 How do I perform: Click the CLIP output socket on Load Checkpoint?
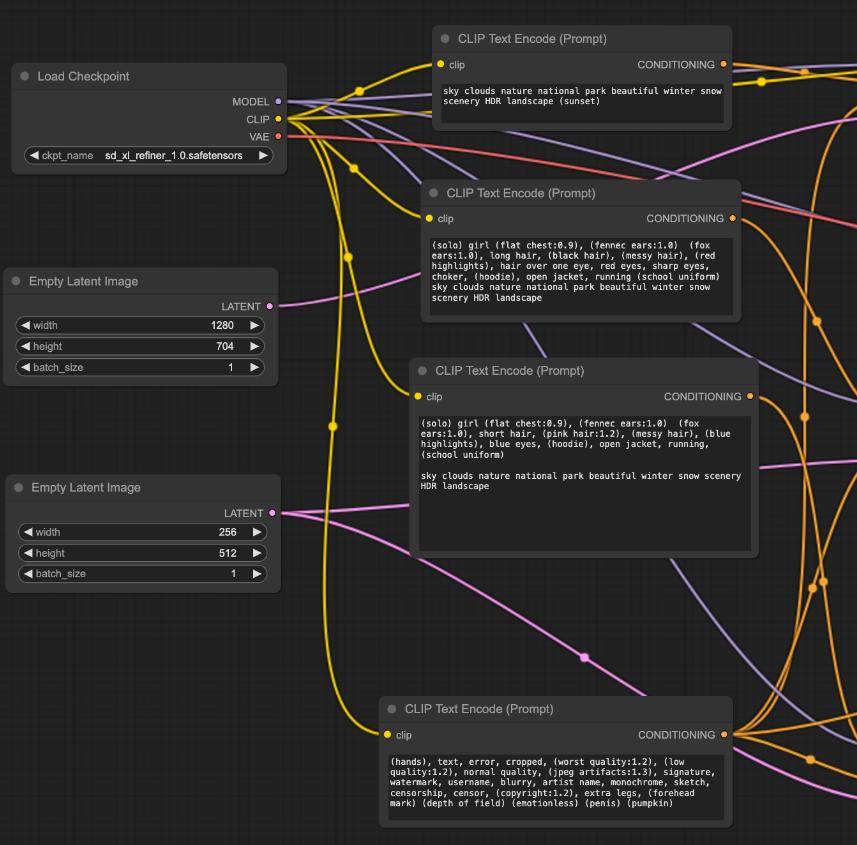coord(278,119)
